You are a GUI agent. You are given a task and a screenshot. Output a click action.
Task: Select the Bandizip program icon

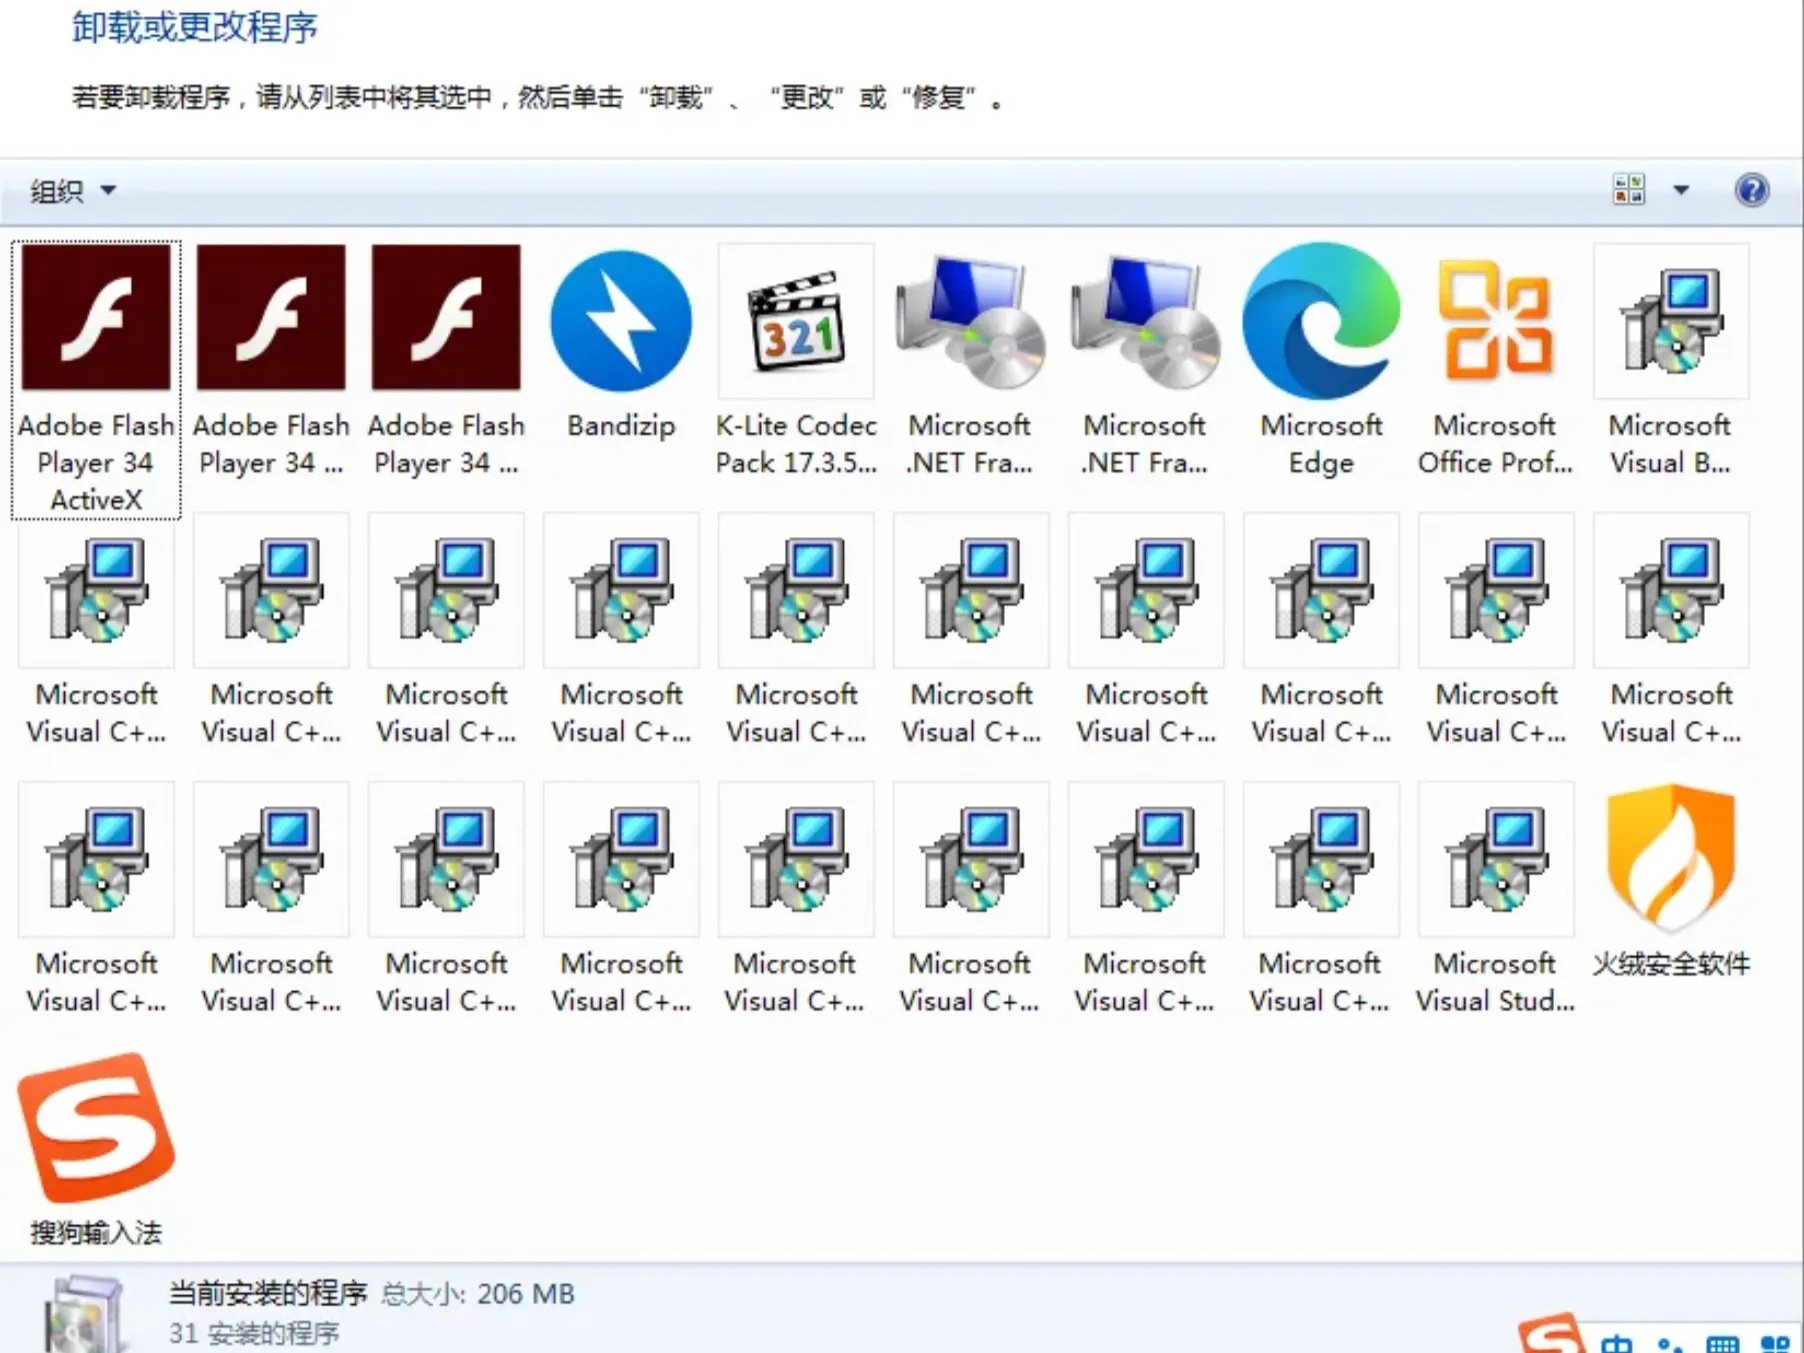tap(620, 320)
